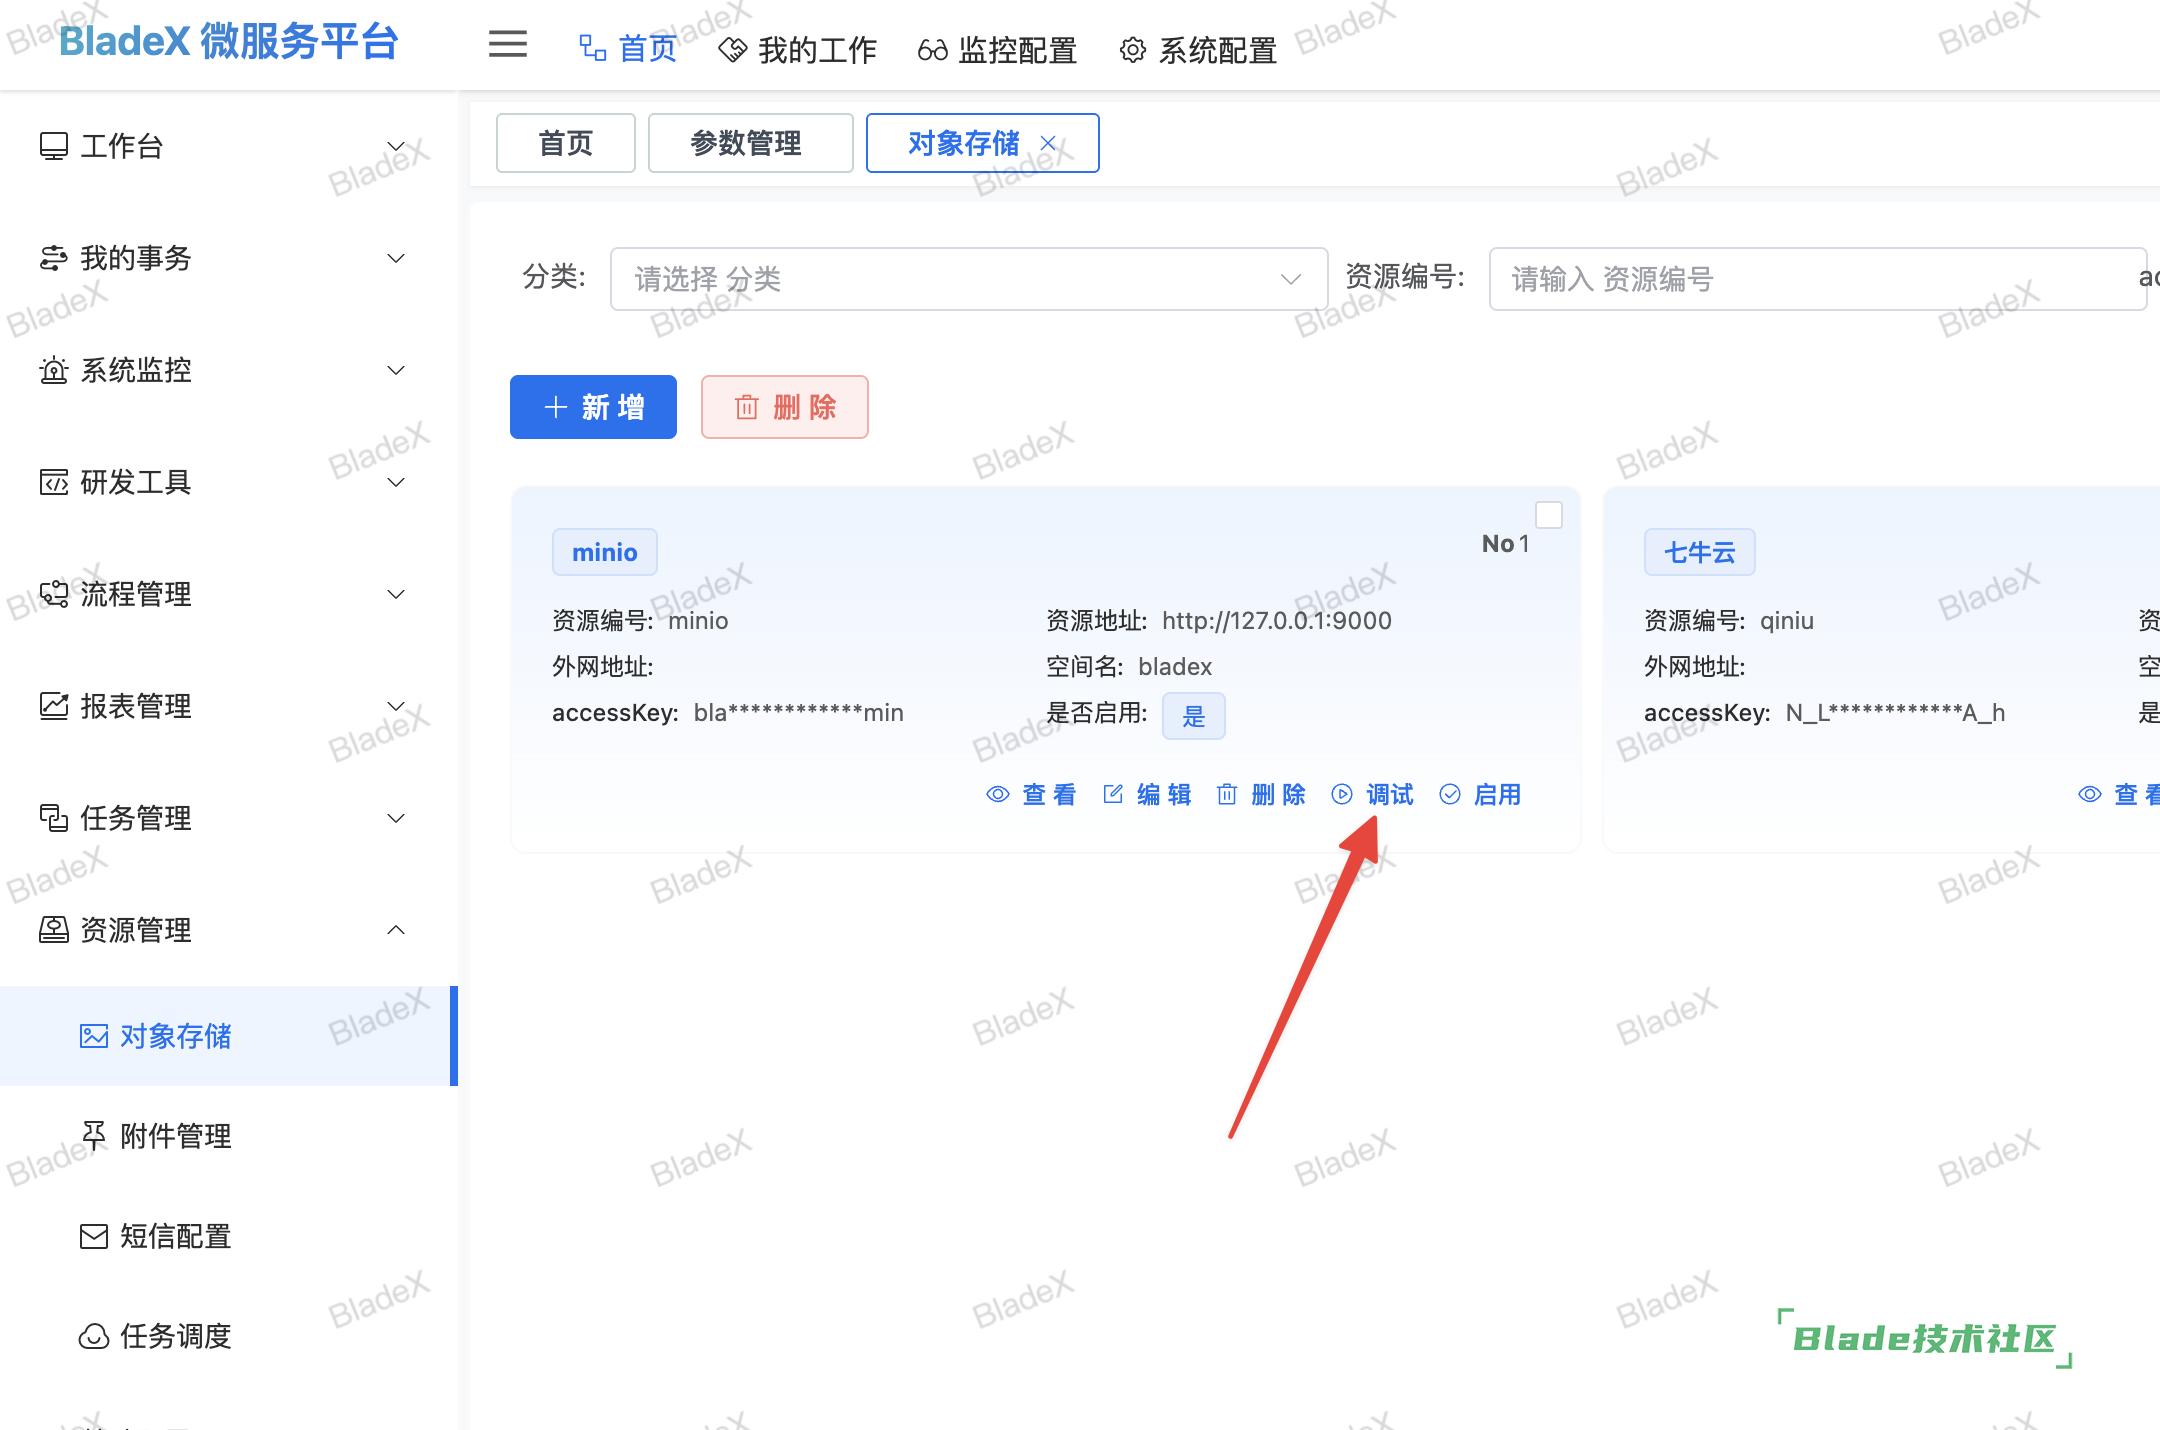Click the 附件管理 pin icon
The image size is (2160, 1430).
click(94, 1136)
